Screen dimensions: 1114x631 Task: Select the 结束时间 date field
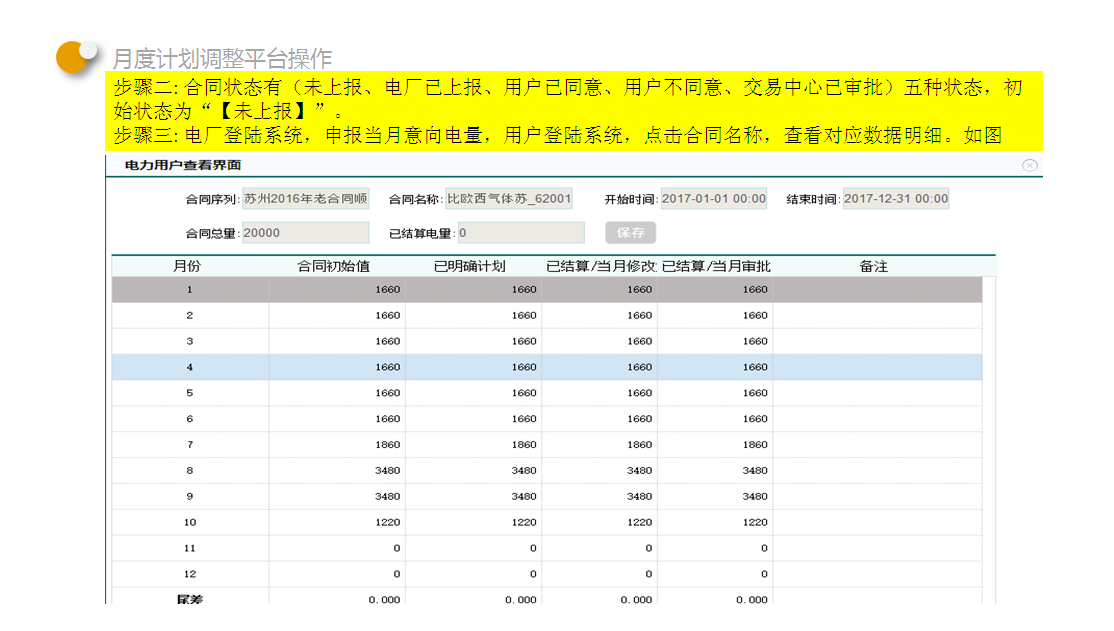tap(895, 199)
